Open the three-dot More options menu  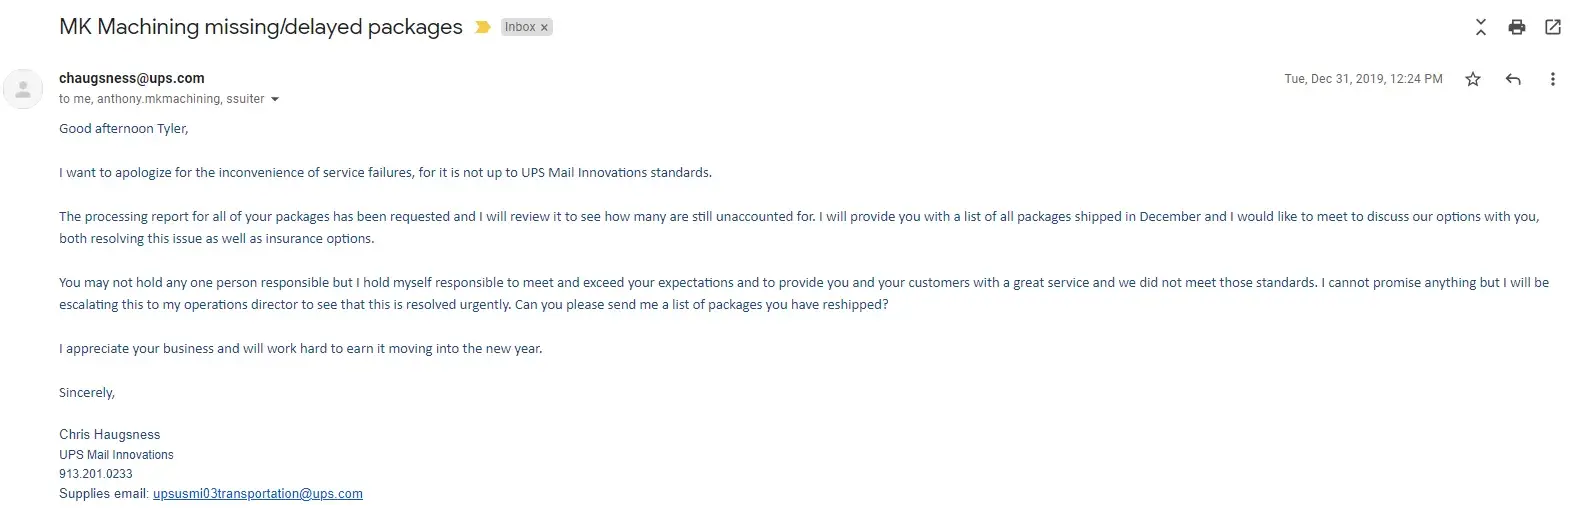(1552, 79)
